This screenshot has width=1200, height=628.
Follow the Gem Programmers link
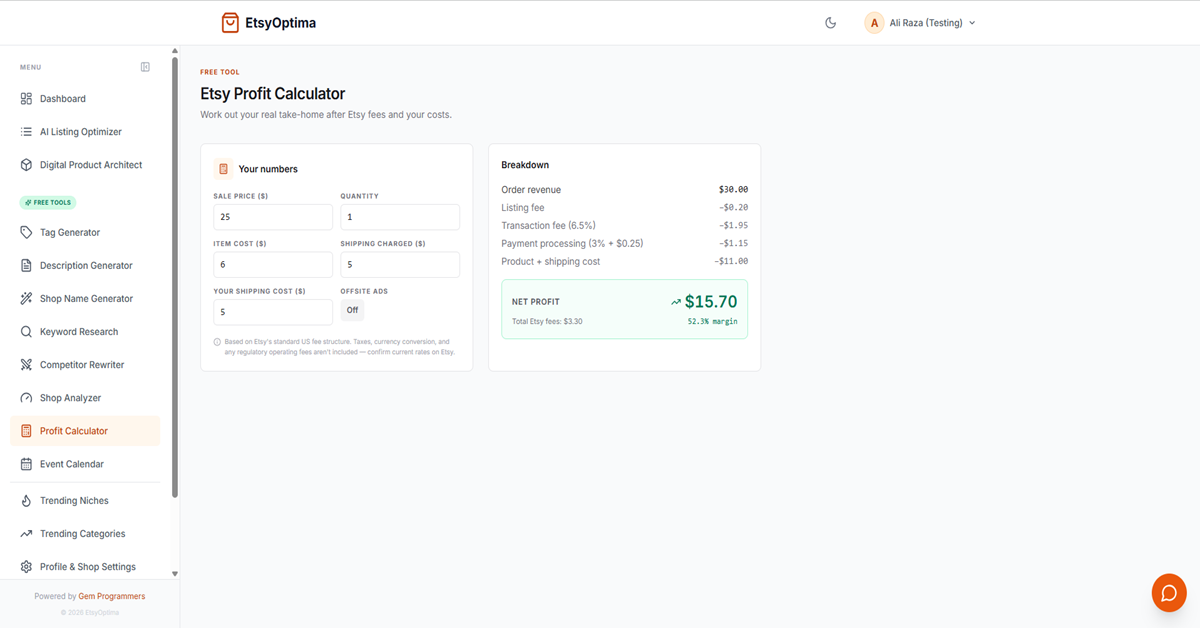click(119, 596)
